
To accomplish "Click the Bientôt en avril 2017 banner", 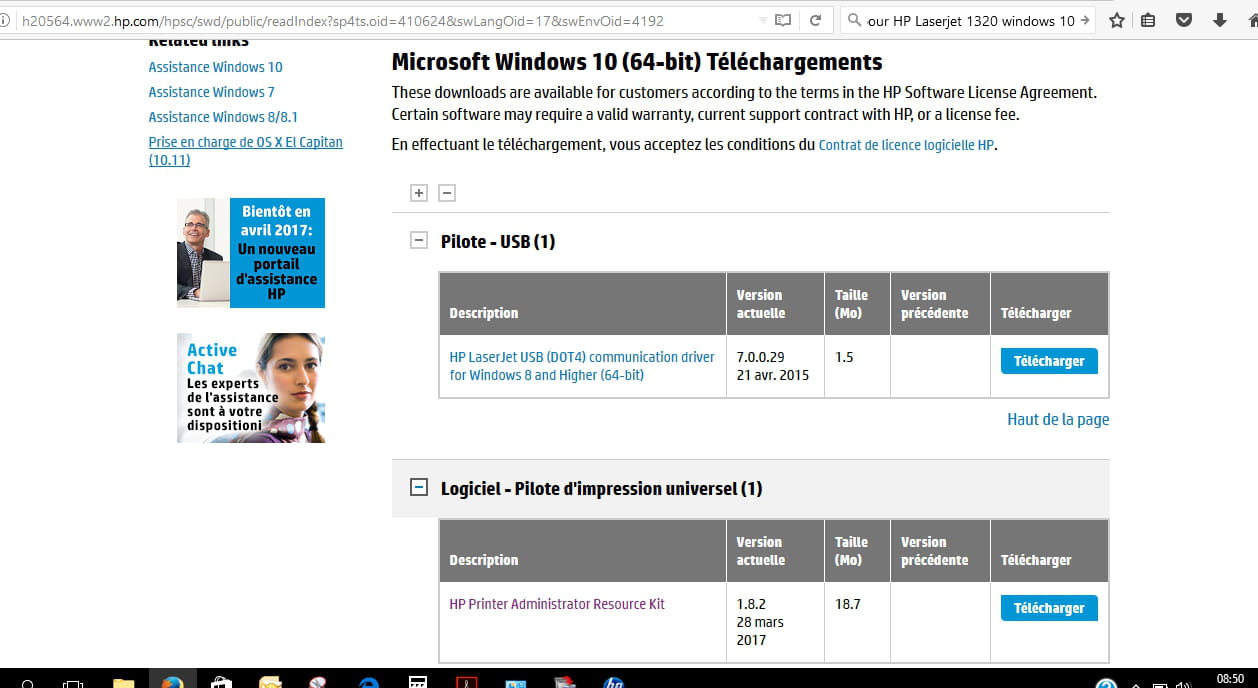I will tap(251, 253).
